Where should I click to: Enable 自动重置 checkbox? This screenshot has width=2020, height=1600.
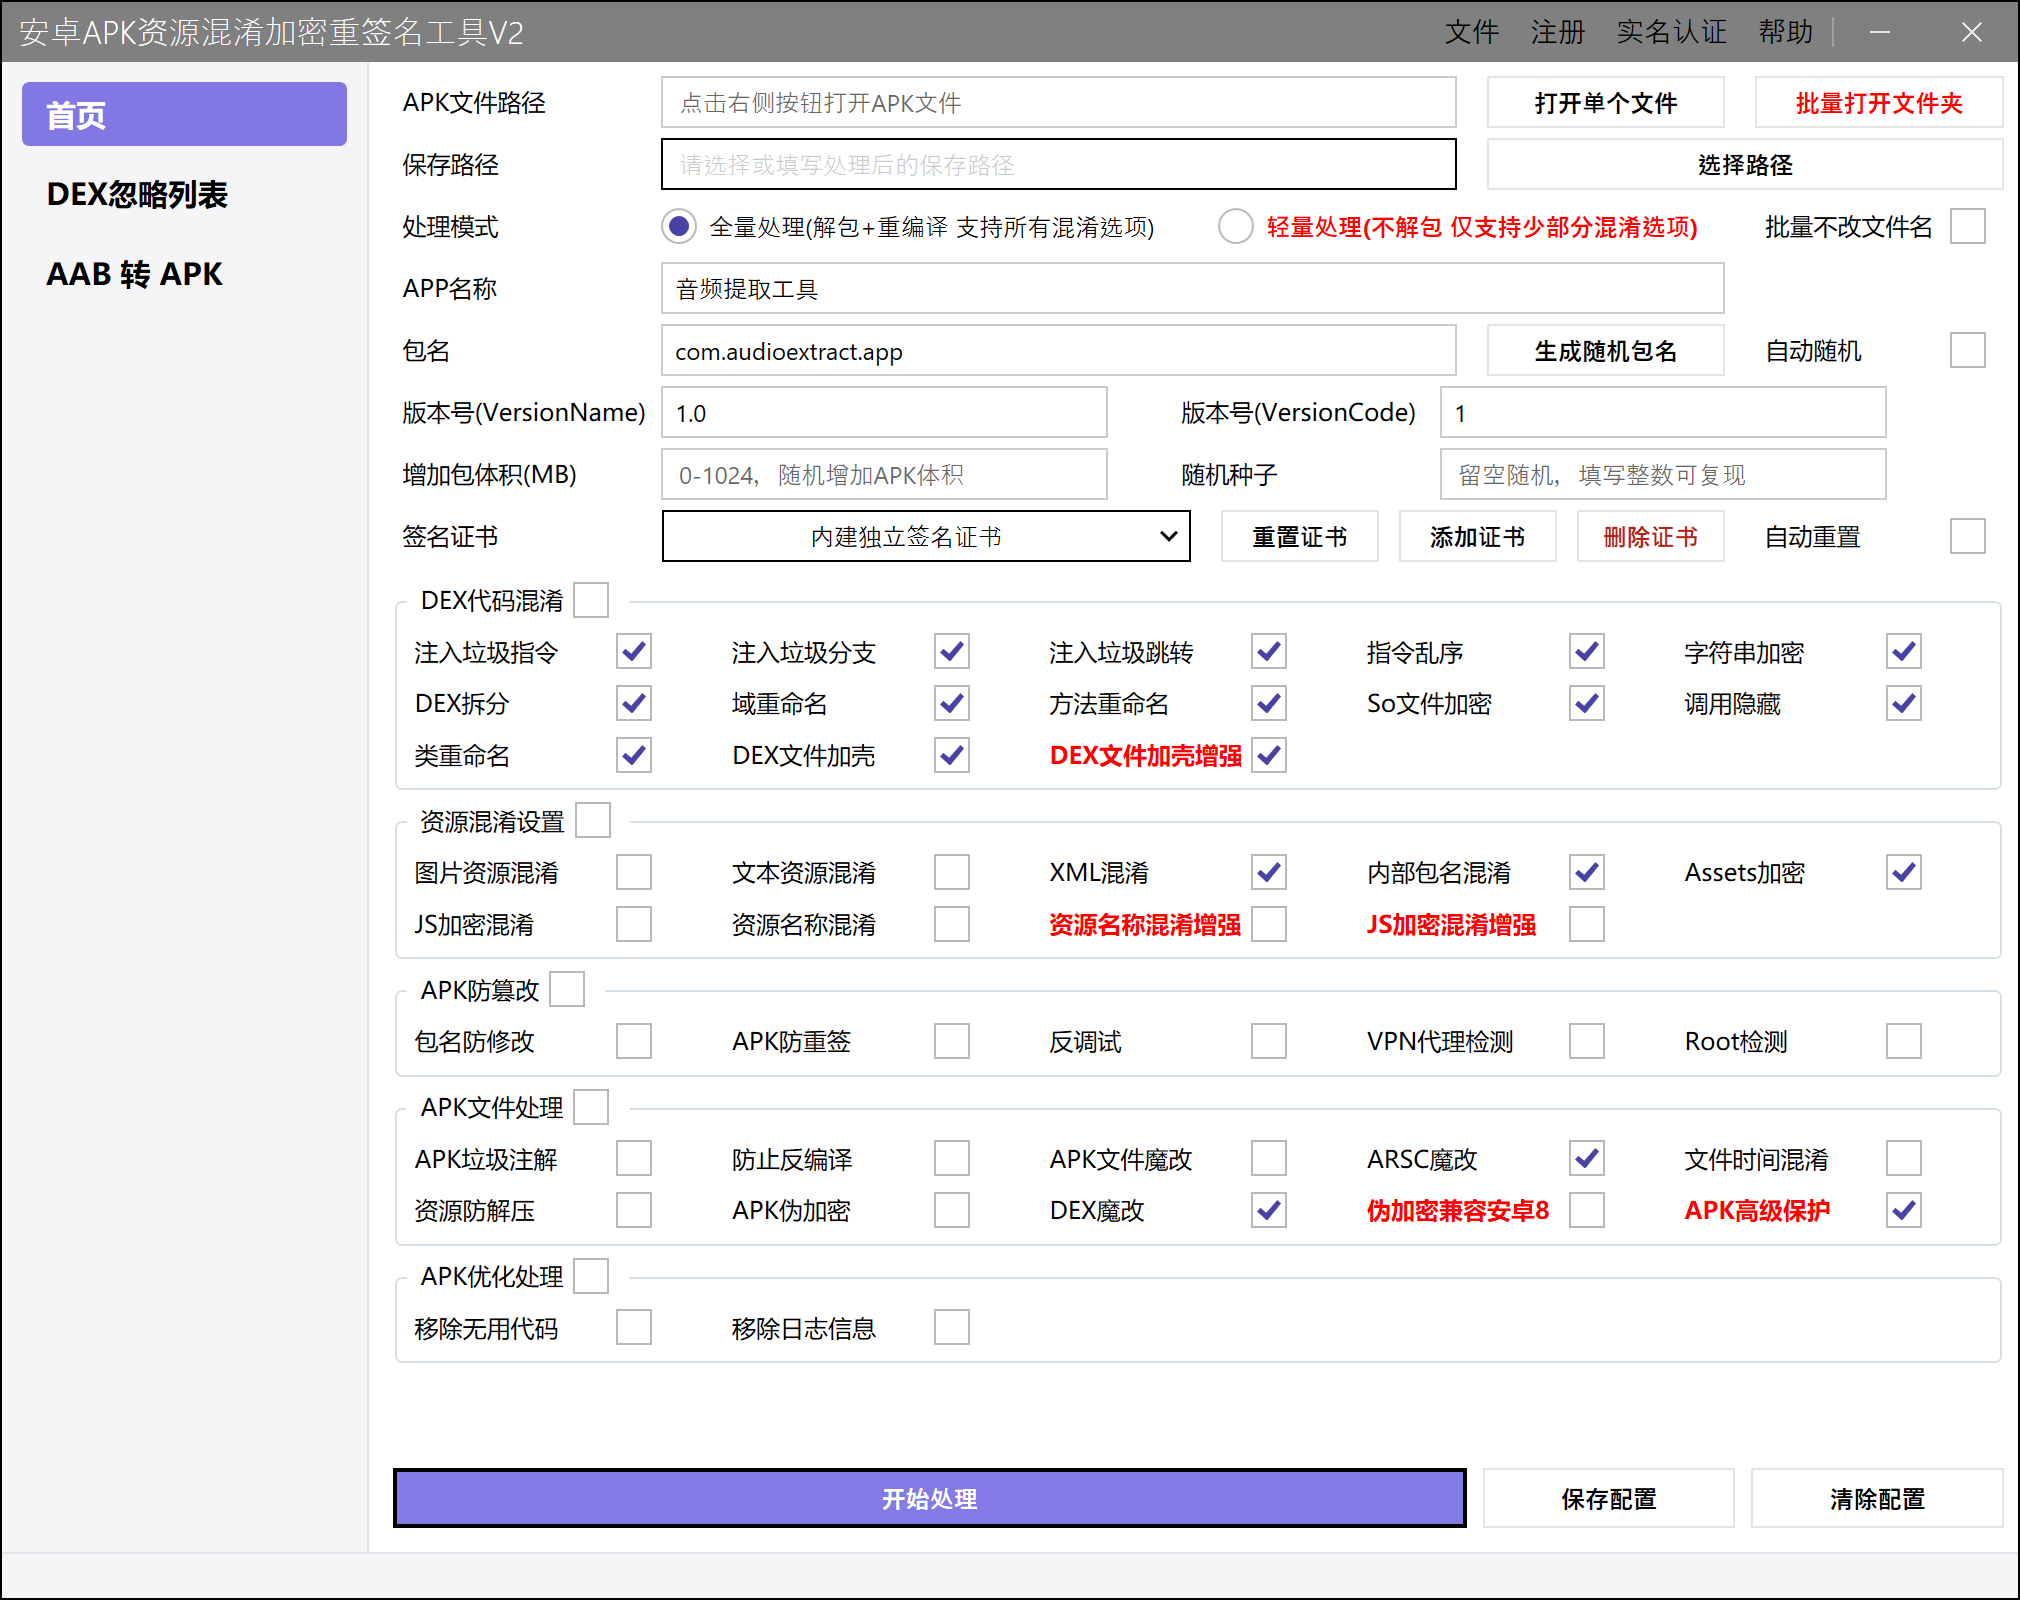[x=1967, y=536]
